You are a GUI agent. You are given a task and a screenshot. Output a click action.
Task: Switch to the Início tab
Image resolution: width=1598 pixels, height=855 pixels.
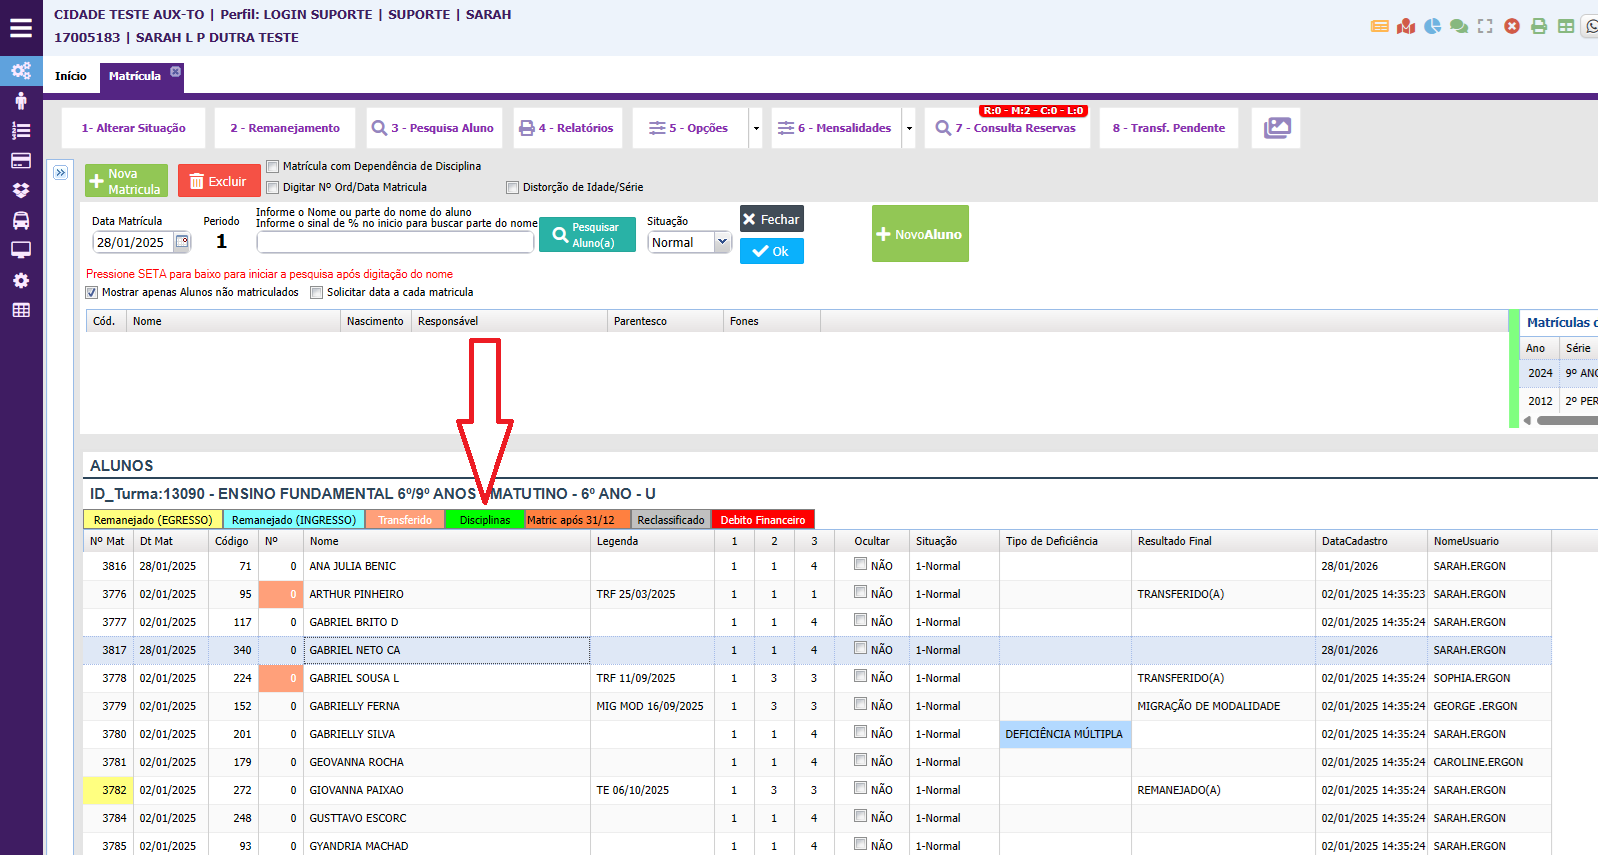[x=71, y=76]
